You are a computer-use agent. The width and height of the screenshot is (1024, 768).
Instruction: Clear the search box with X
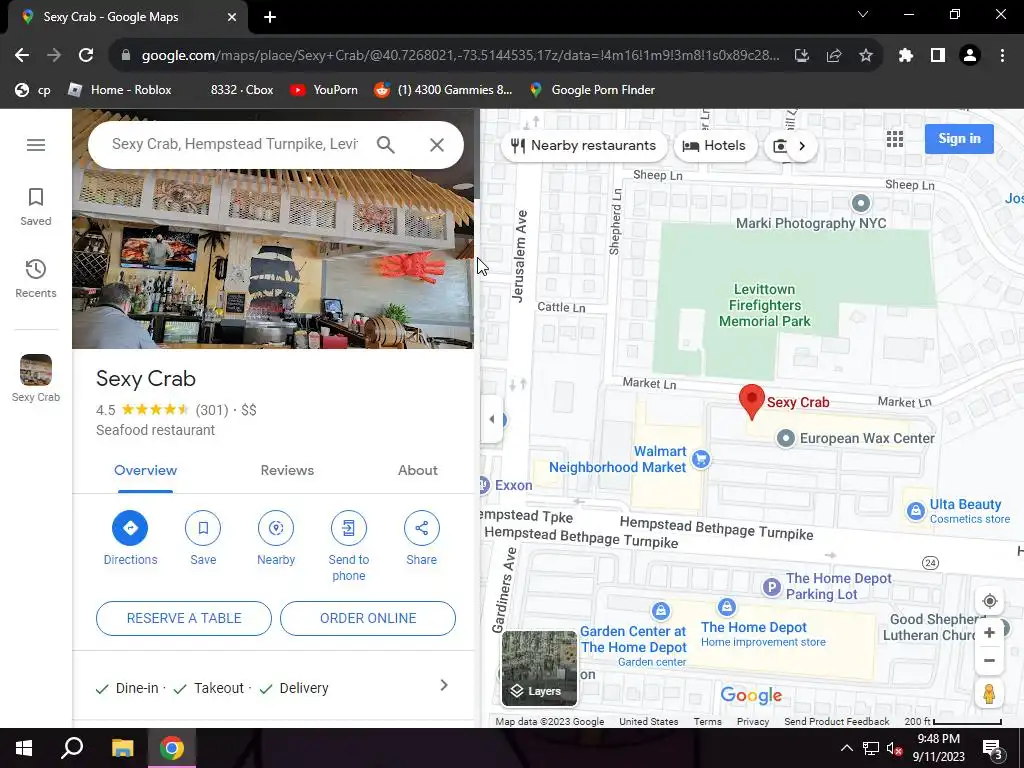pos(437,144)
